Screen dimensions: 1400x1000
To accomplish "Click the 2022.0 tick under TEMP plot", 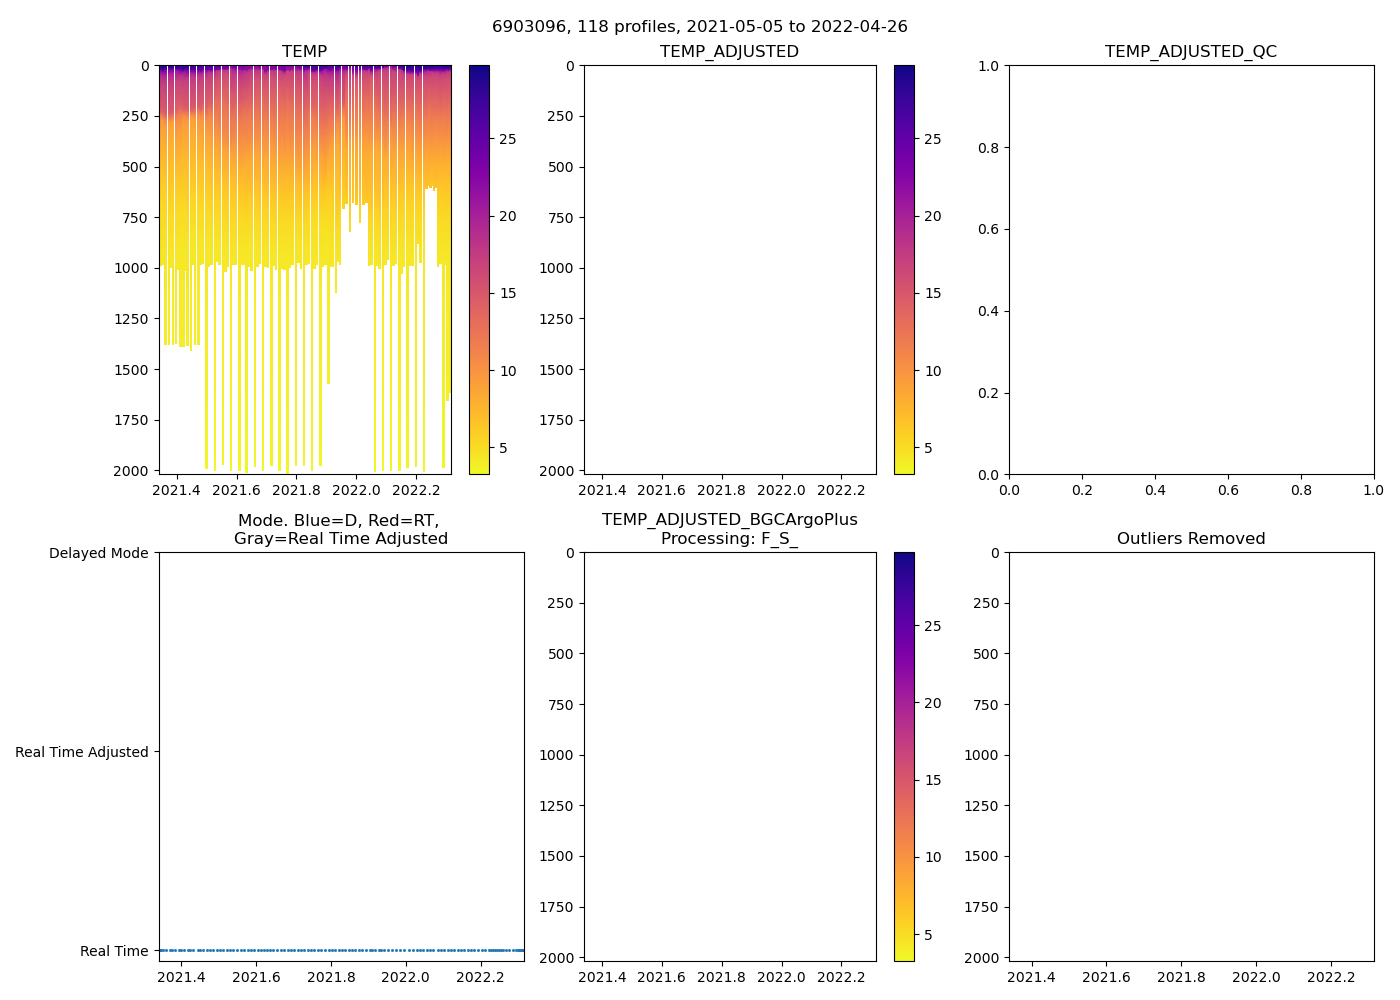I will [356, 490].
